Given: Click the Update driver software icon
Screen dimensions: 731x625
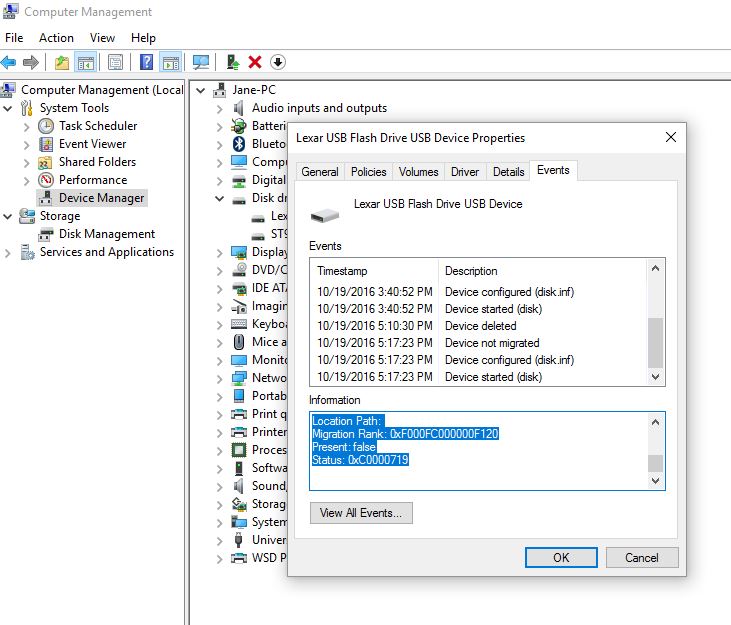Looking at the screenshot, I should [233, 62].
